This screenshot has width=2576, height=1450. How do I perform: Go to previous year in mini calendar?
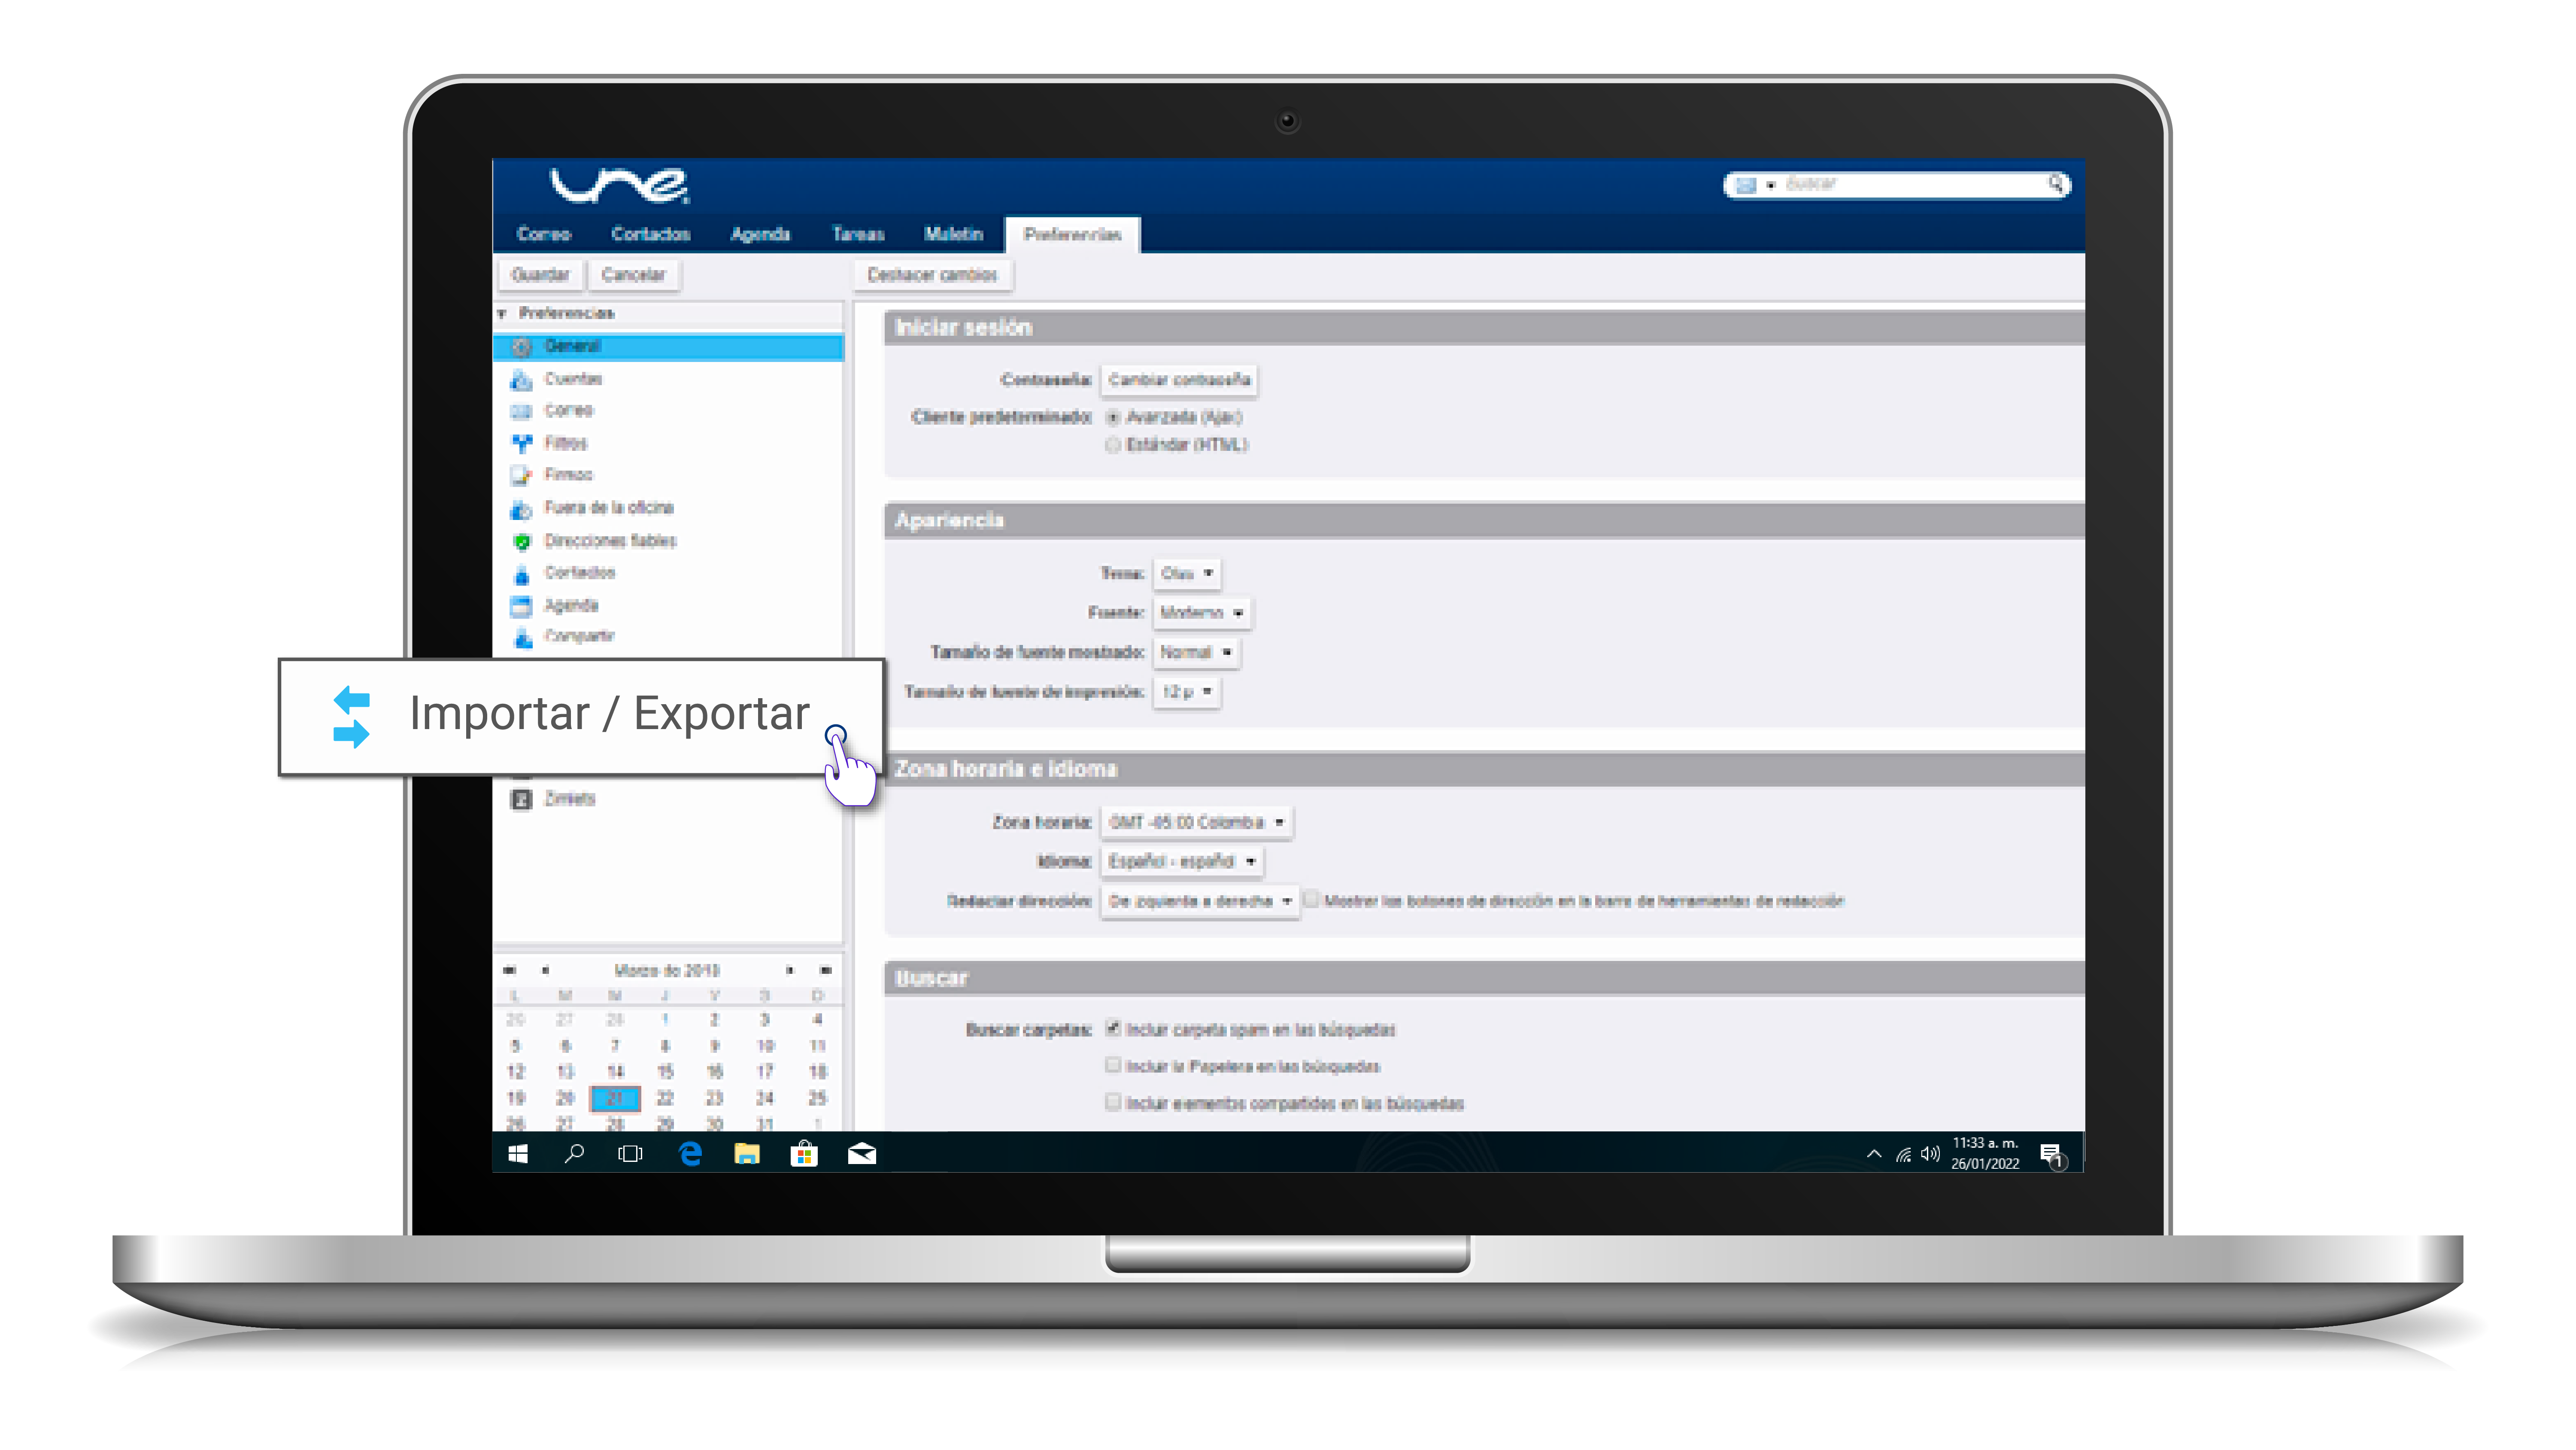tap(509, 971)
